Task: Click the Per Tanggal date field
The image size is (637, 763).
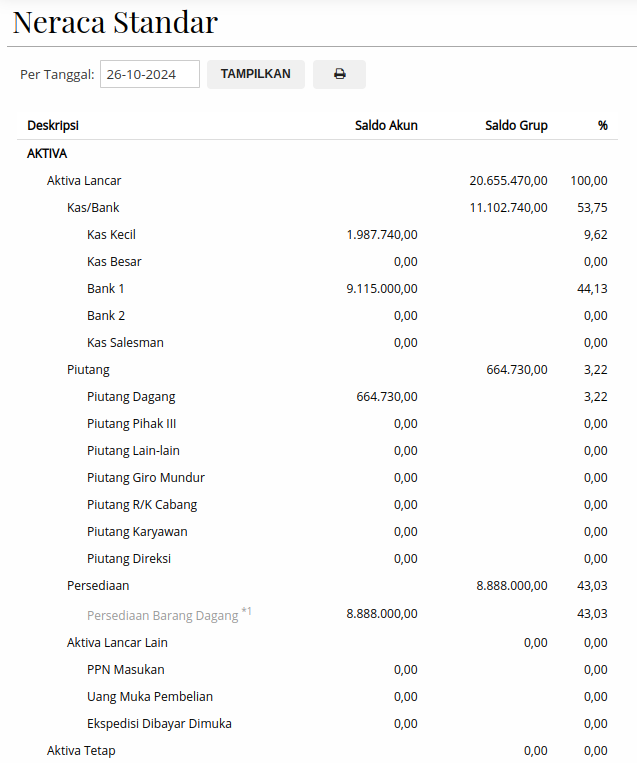Action: point(150,74)
